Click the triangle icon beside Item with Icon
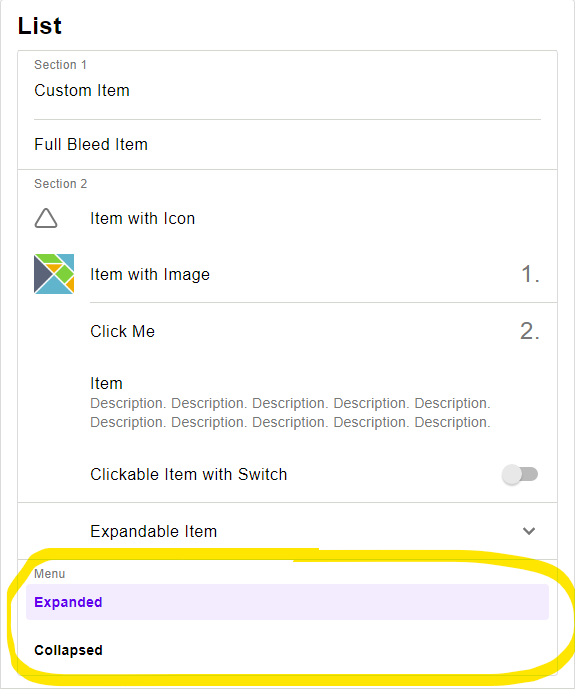 46,218
